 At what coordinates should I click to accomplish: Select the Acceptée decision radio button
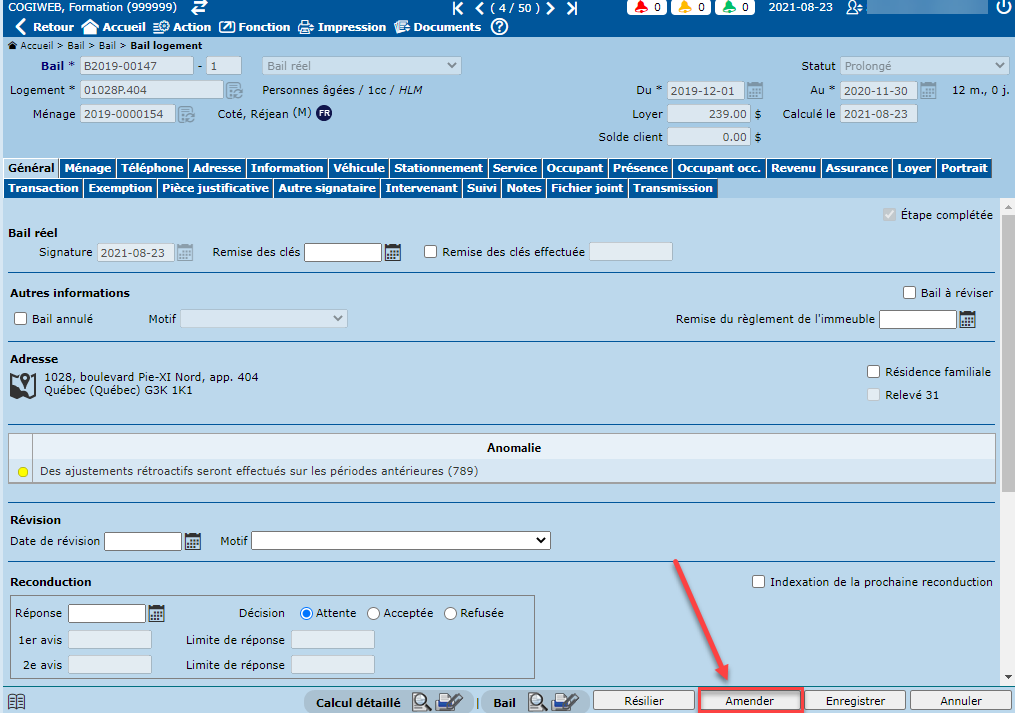(x=374, y=613)
